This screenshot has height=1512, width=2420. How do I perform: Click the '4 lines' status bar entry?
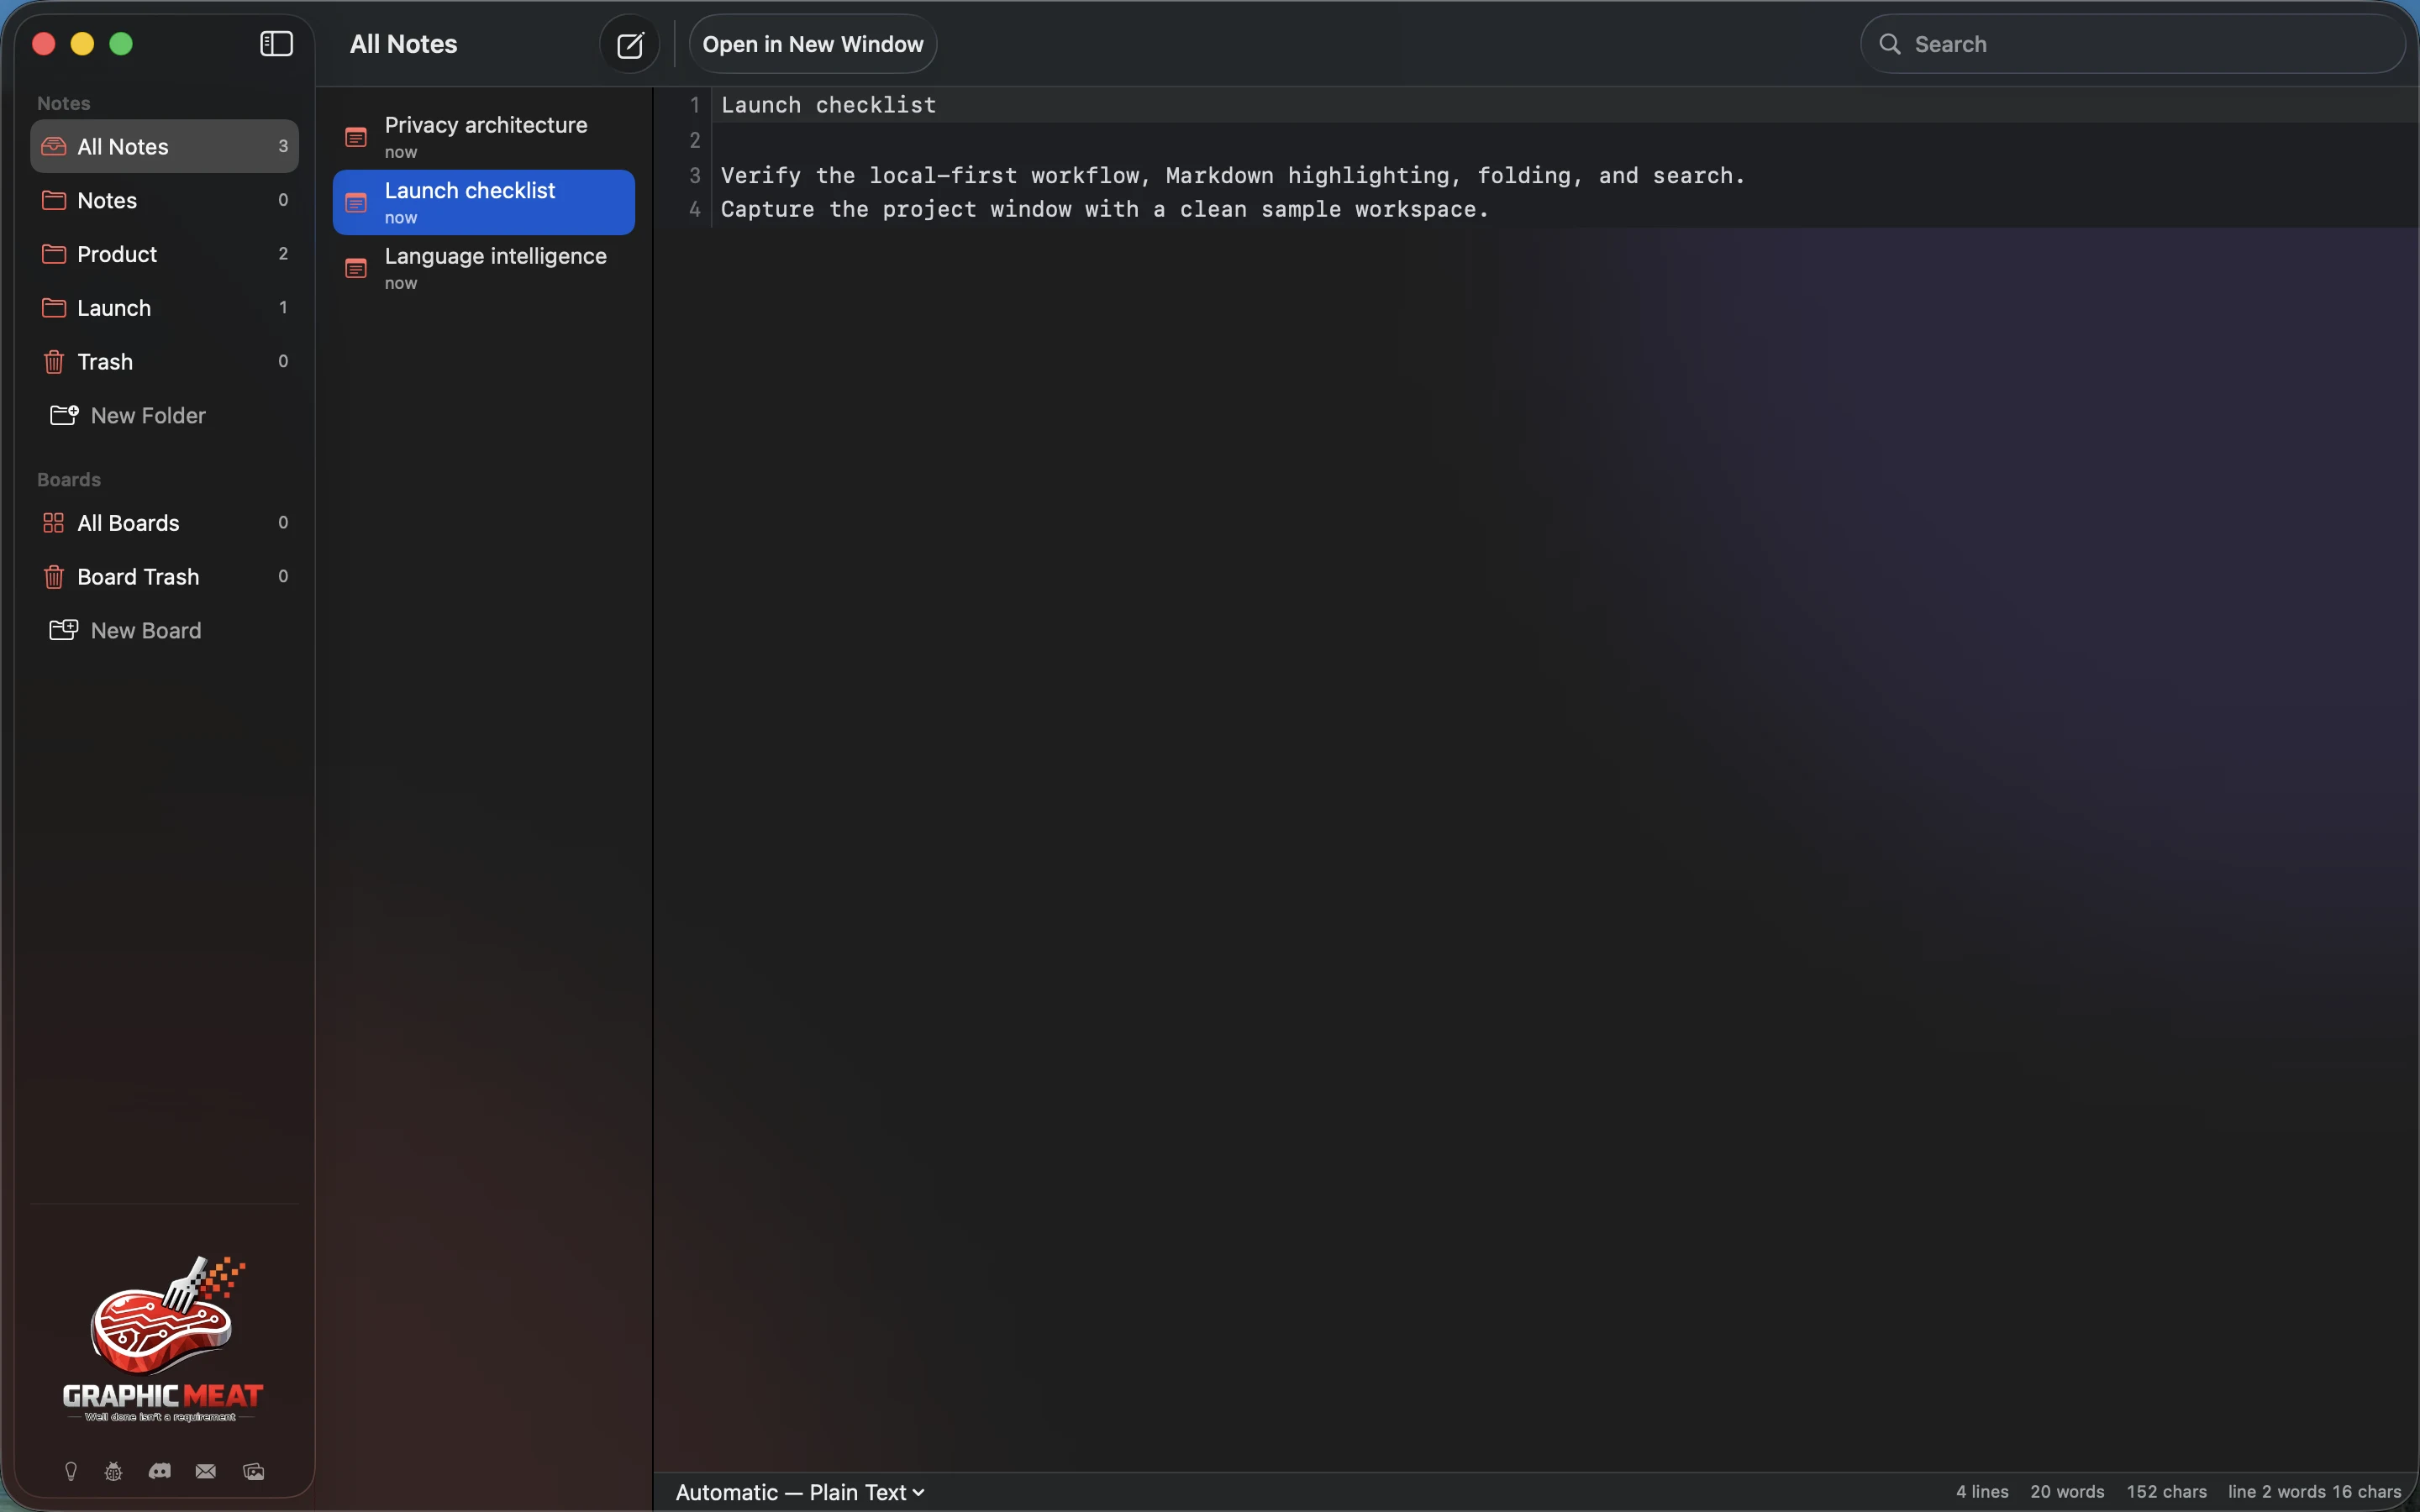tap(1982, 1492)
